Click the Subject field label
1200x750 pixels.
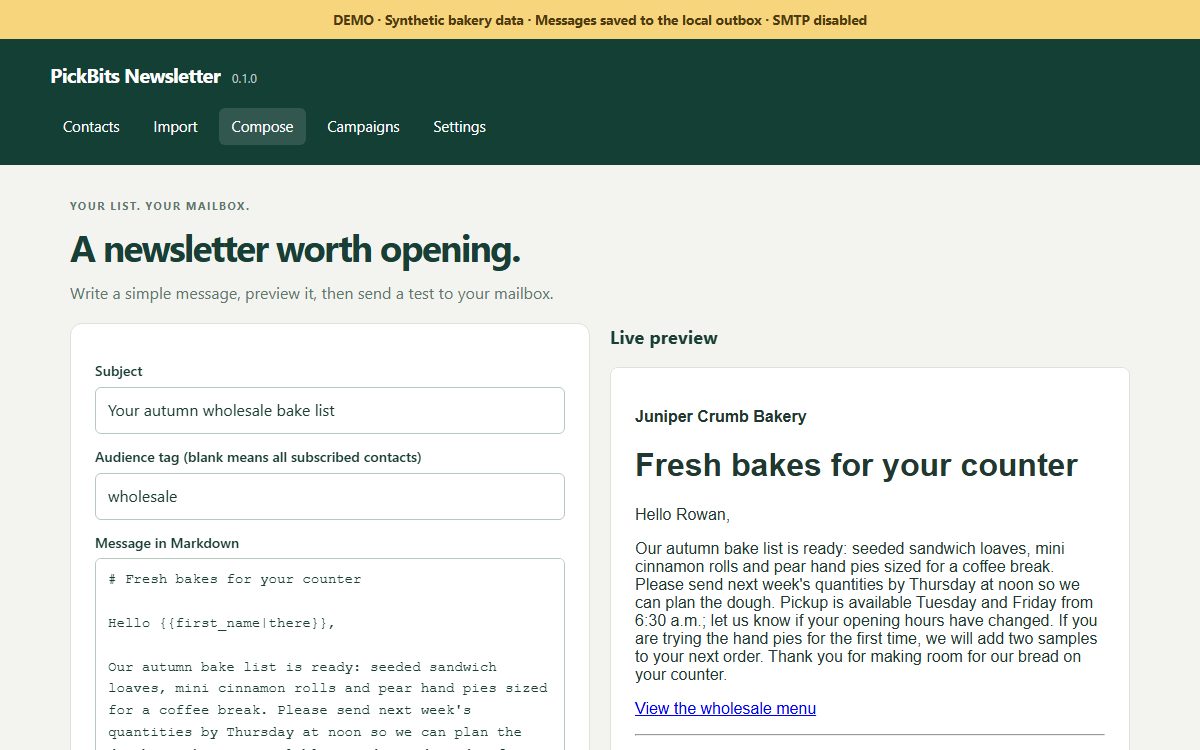click(x=119, y=371)
